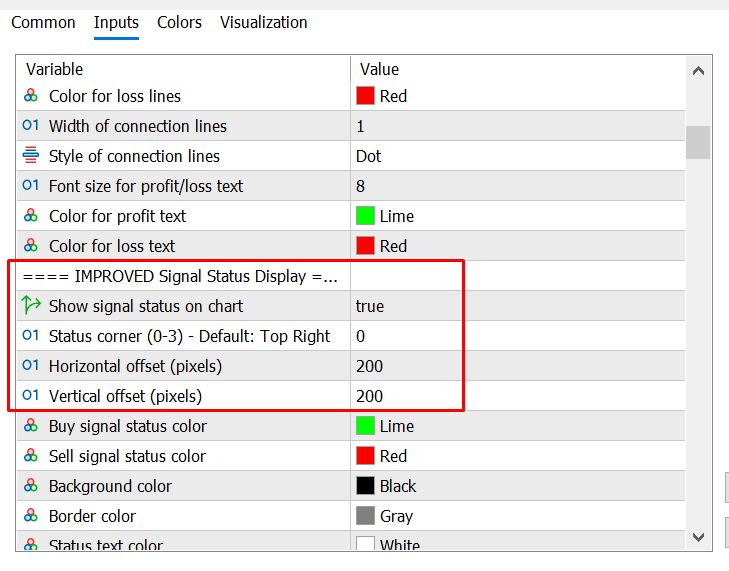729x571 pixels.
Task: Select the 'Color for loss text' label
Action: [x=112, y=246]
